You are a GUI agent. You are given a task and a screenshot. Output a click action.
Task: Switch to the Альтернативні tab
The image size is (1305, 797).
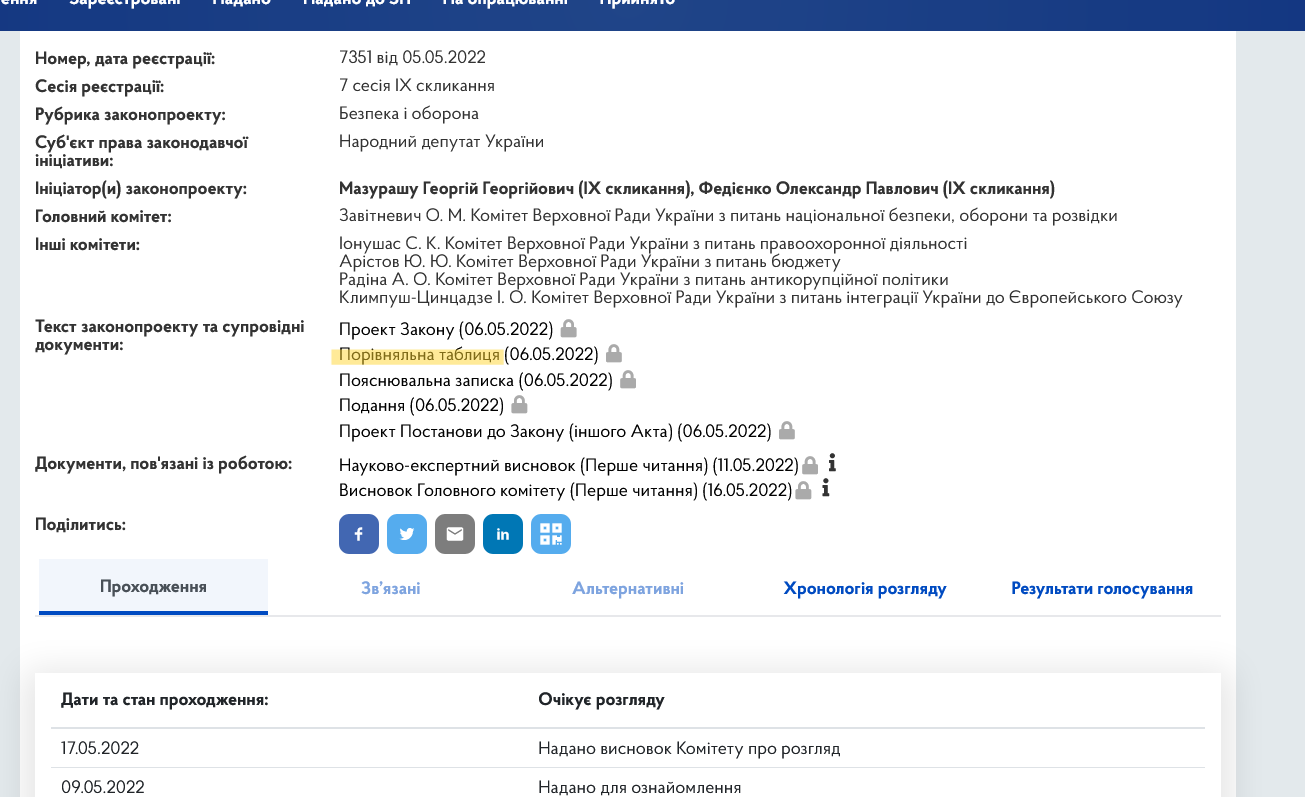coord(628,588)
